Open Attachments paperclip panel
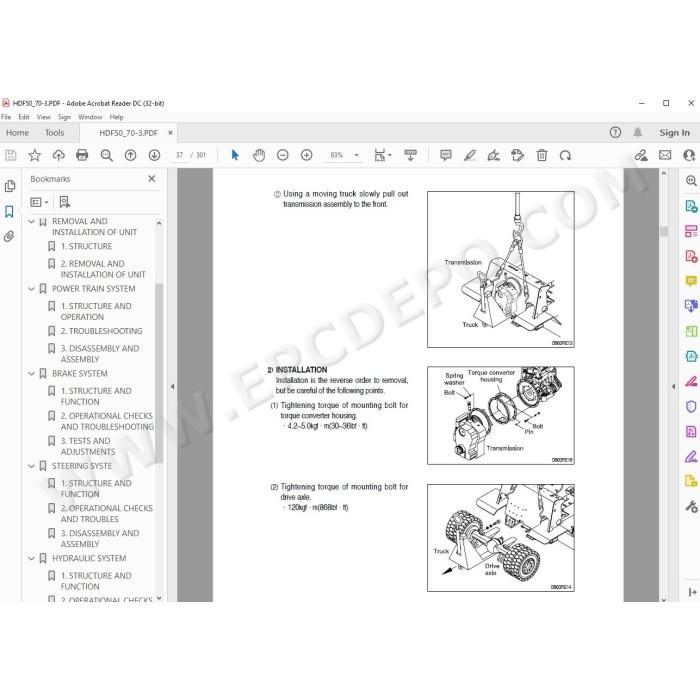Viewport: 700px width, 700px height. [x=9, y=236]
